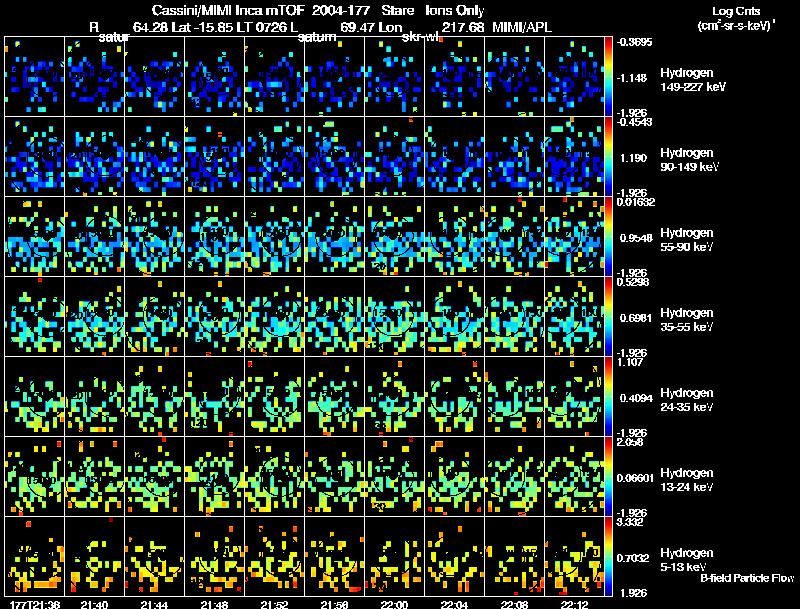Click the '177T21:36' time axis label
Screen dimensions: 800x609
(35, 604)
